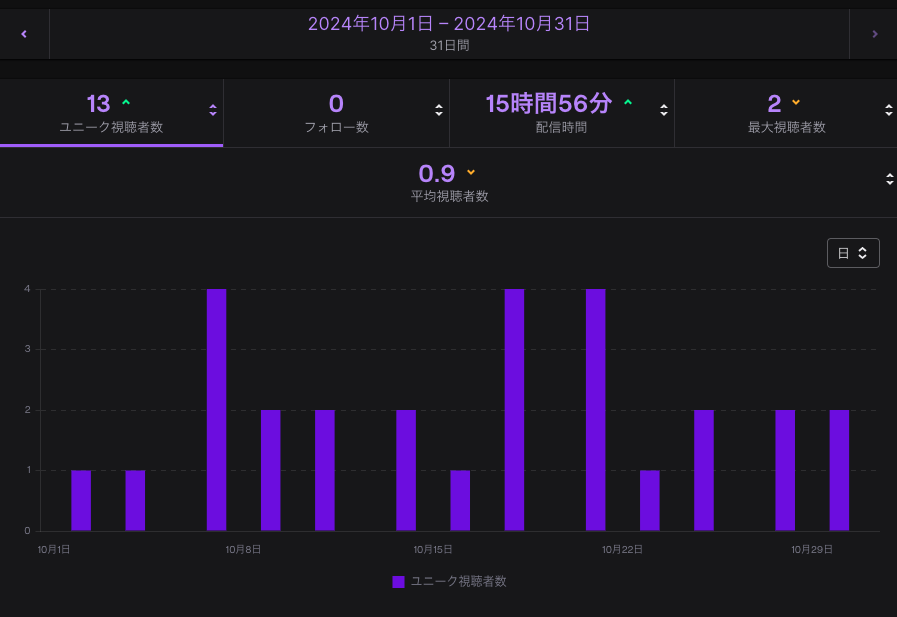Click the up-down selector icon beside ユニーク視聴者数
Image resolution: width=897 pixels, height=617 pixels.
pos(213,110)
